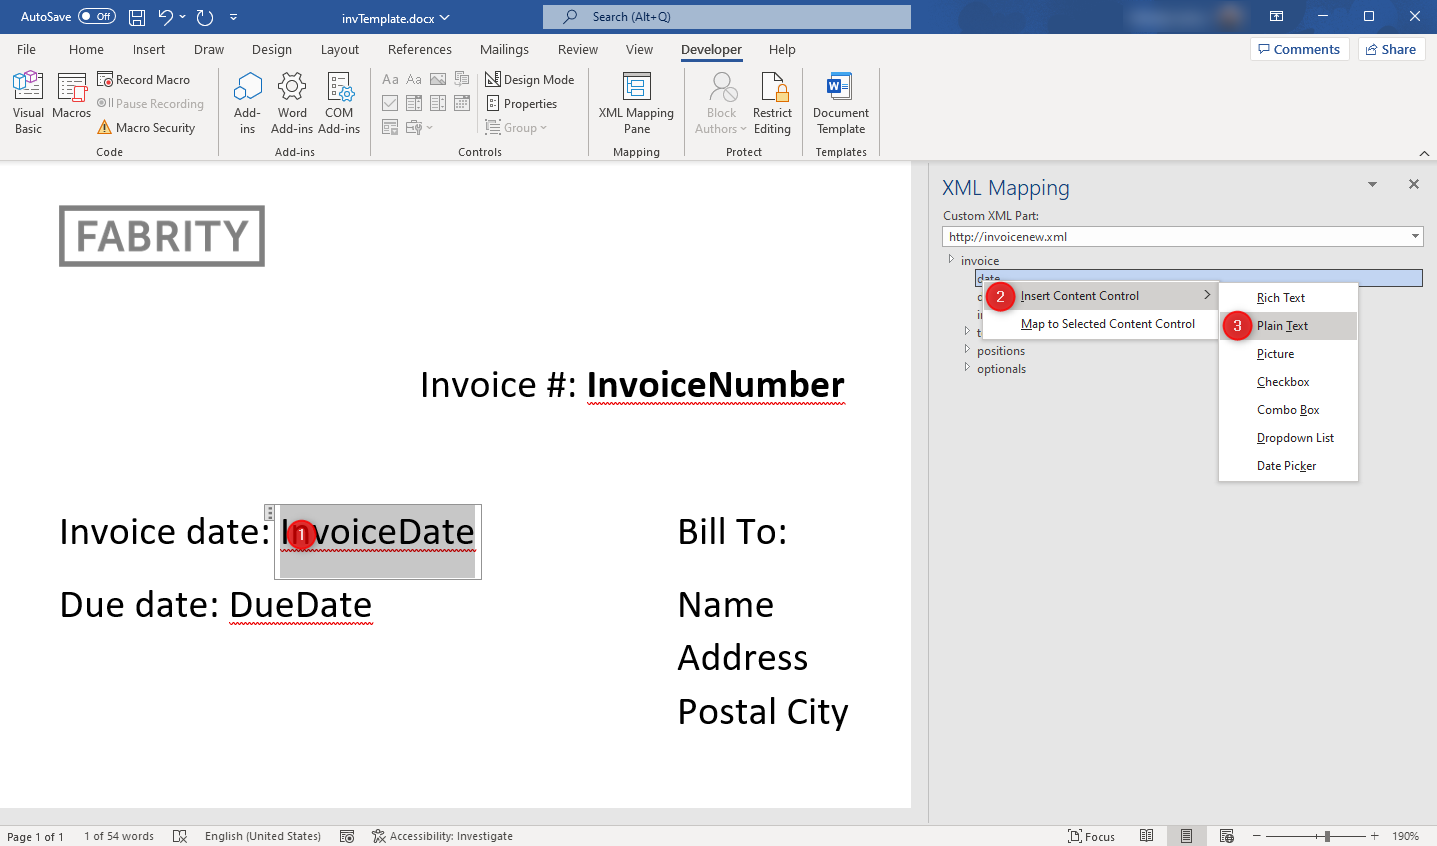Image resolution: width=1437 pixels, height=846 pixels.
Task: Close the XML Mapping pane
Action: pos(1414,184)
